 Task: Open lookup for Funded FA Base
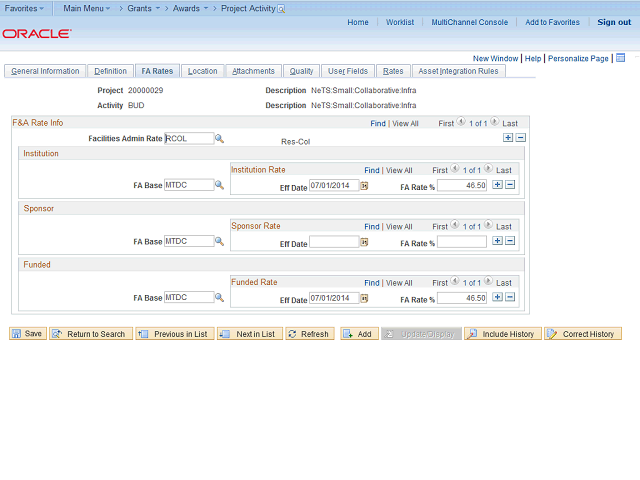pyautogui.click(x=219, y=297)
